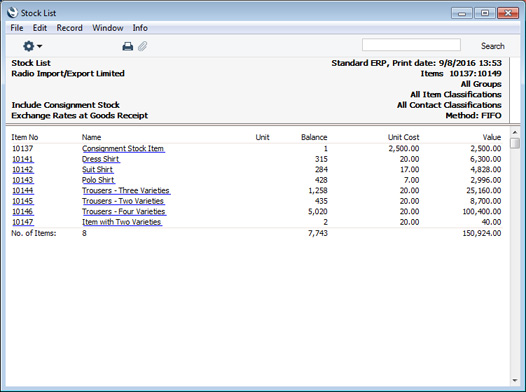Click the Stock List window logo icon

point(12,13)
